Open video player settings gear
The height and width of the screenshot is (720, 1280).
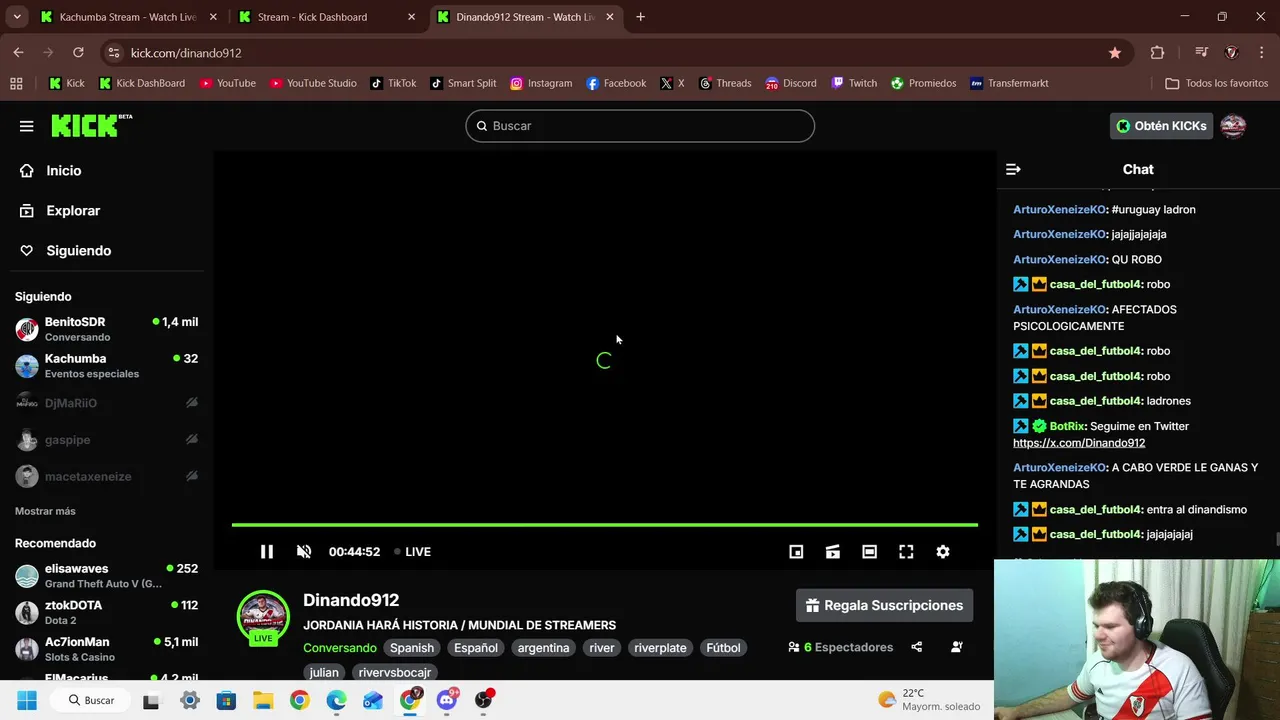click(x=943, y=552)
